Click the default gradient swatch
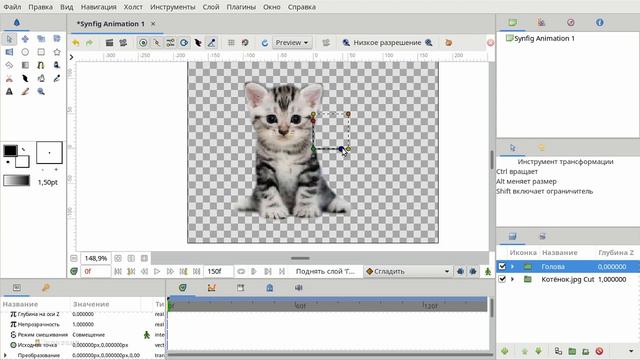 click(x=17, y=180)
